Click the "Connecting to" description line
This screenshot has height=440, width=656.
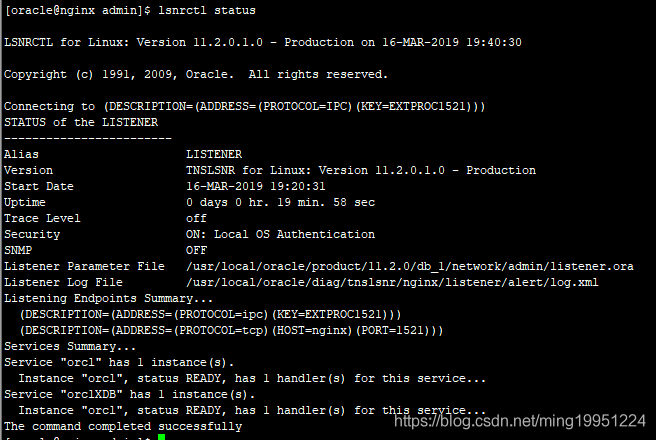click(245, 106)
